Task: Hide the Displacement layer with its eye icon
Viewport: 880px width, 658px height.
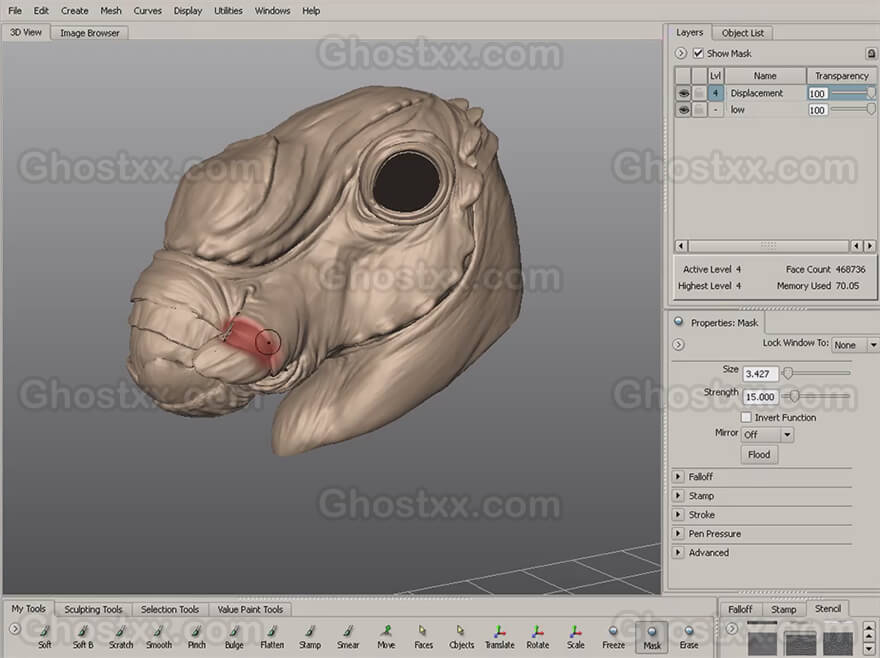Action: 683,93
